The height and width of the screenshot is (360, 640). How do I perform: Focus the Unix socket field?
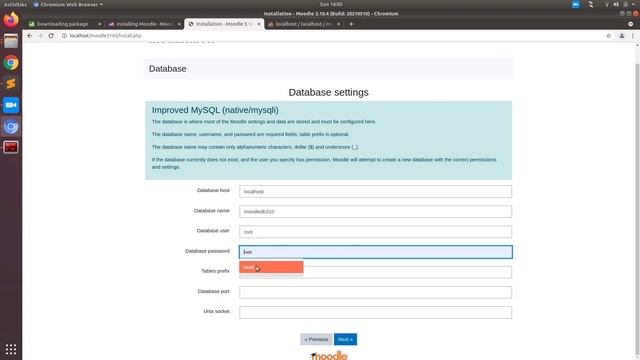(x=375, y=312)
